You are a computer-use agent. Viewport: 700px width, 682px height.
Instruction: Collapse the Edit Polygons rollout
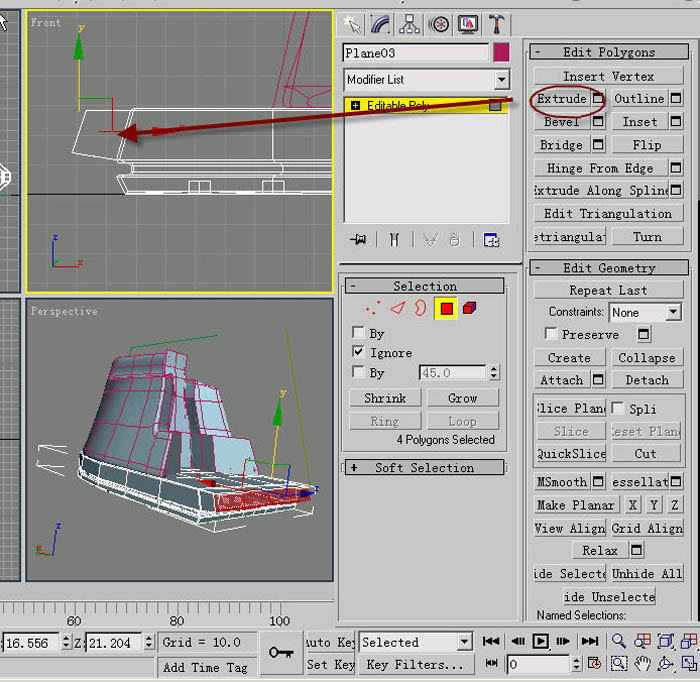click(609, 52)
